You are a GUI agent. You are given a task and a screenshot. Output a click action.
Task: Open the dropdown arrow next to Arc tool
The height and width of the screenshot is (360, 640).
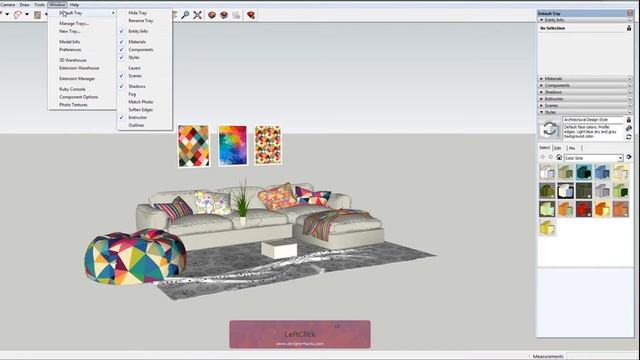27,15
